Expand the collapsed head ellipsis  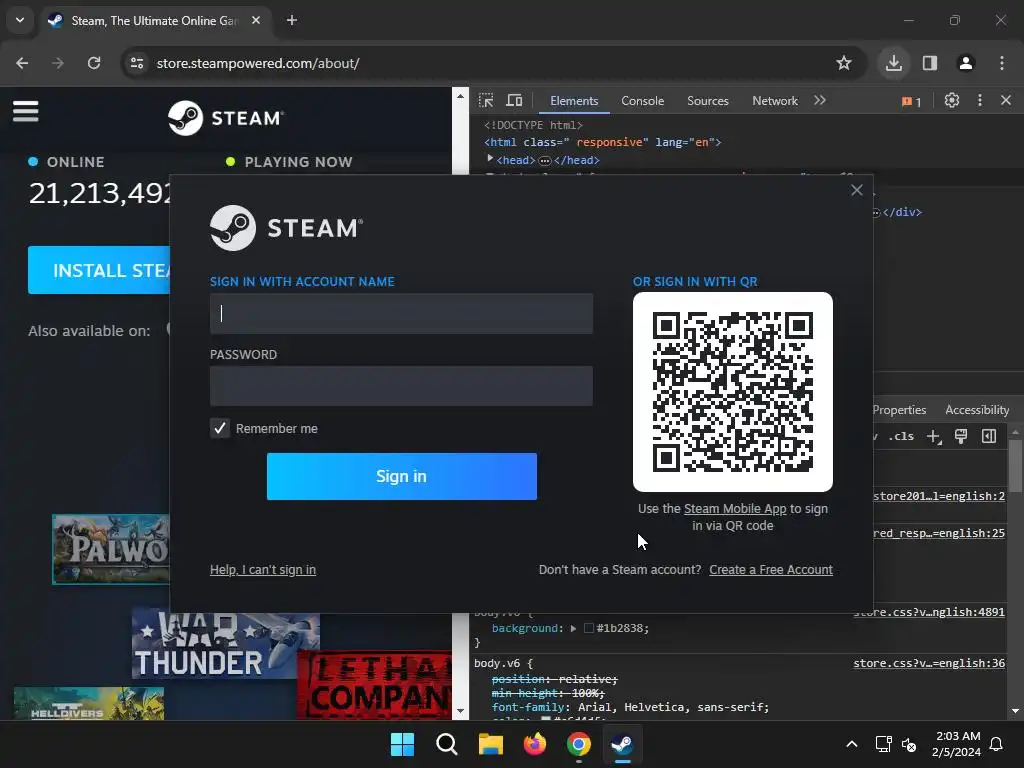pyautogui.click(x=545, y=160)
